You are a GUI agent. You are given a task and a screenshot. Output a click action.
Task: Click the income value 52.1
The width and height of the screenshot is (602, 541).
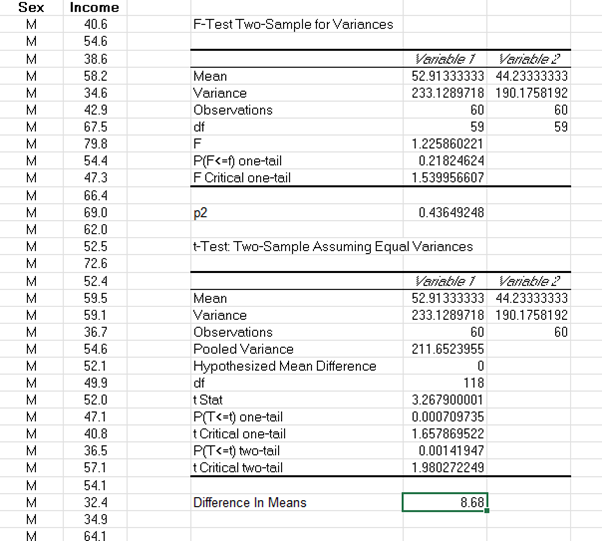coord(95,365)
